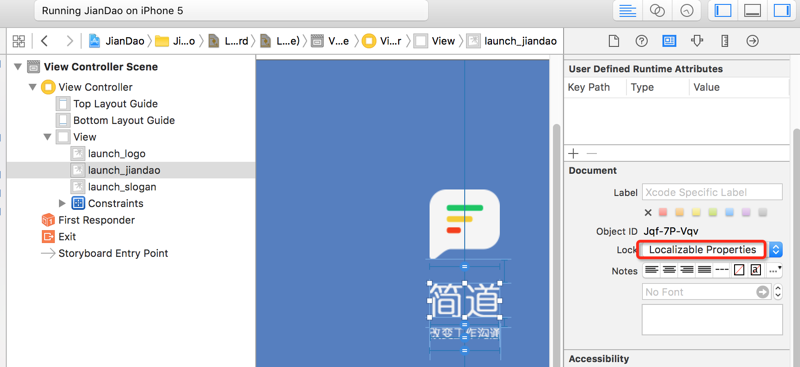This screenshot has width=800, height=367.
Task: Hide the utilities panel
Action: pos(782,11)
